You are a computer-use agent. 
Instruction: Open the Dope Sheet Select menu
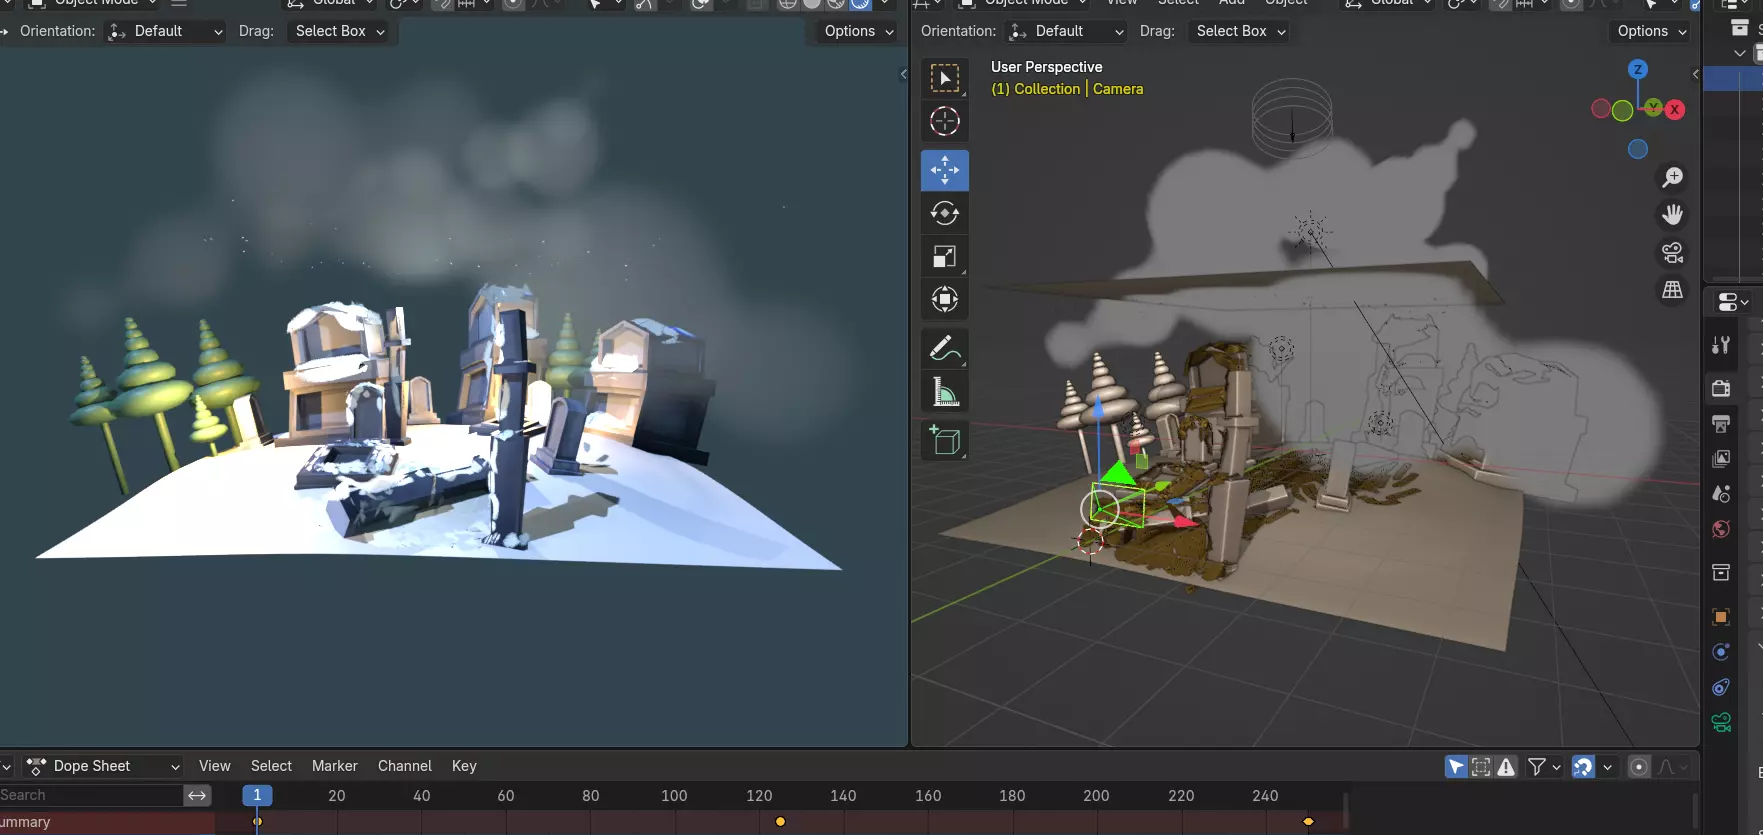click(x=271, y=766)
